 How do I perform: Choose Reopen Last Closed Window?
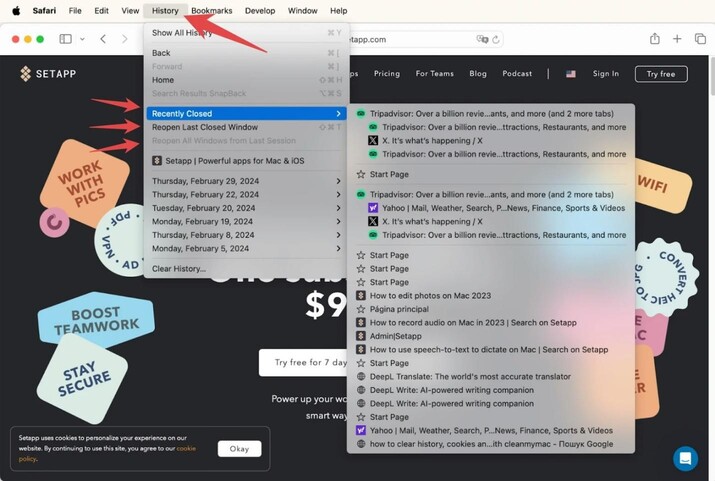(246, 127)
